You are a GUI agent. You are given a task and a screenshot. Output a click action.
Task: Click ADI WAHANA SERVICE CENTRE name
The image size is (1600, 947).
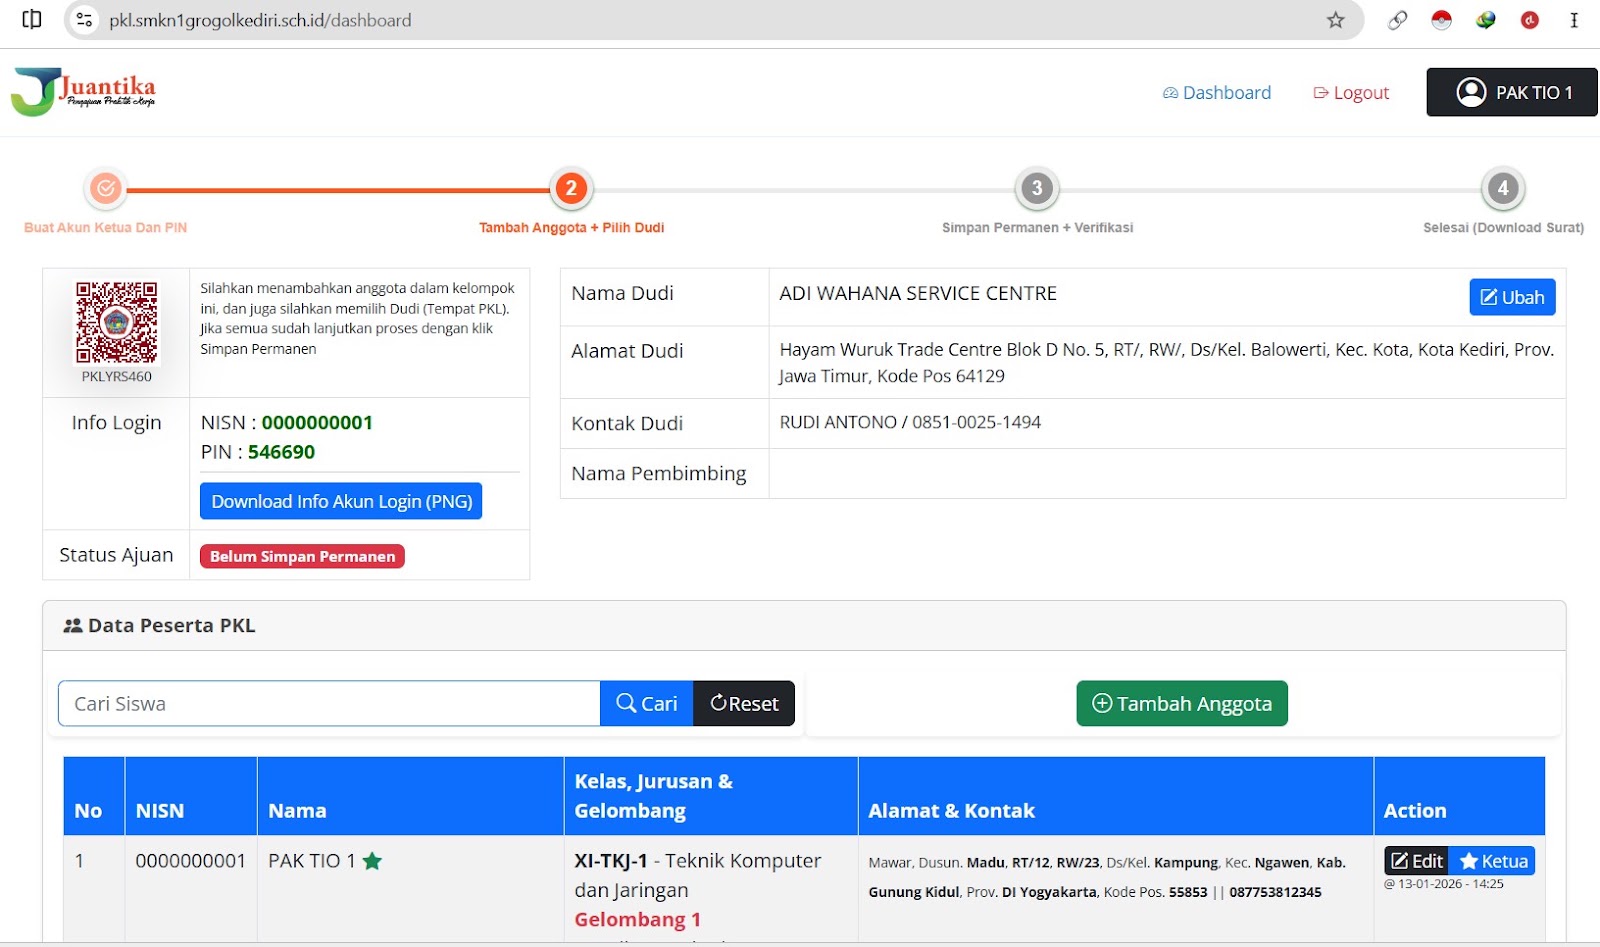point(918,293)
